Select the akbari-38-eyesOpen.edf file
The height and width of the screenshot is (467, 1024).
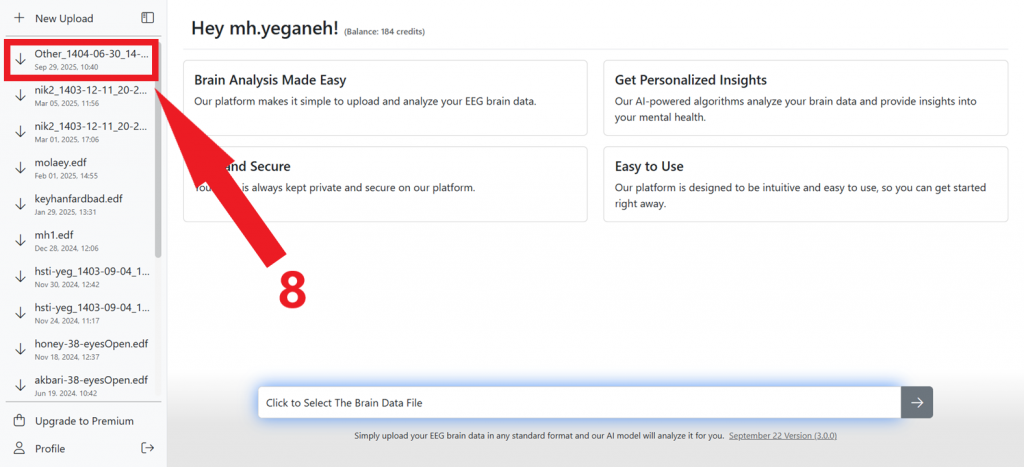click(90, 385)
